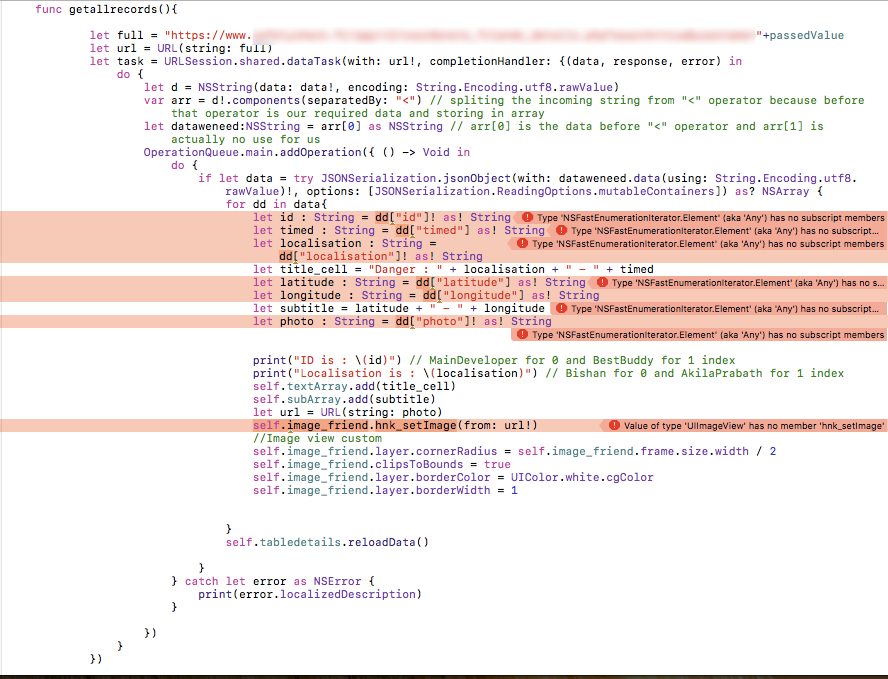Click the error icon on the 'let latitude' line
The image size is (888, 679).
[602, 283]
